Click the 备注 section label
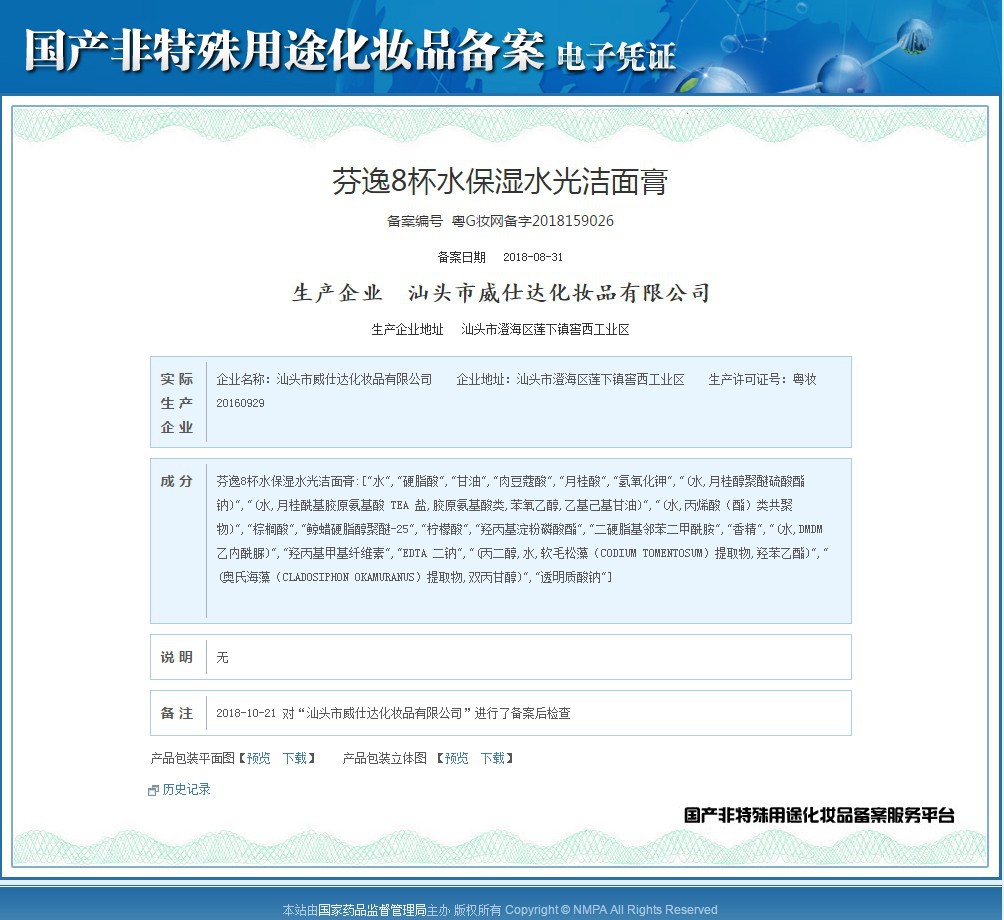Viewport: 1004px width, 920px height. [177, 713]
